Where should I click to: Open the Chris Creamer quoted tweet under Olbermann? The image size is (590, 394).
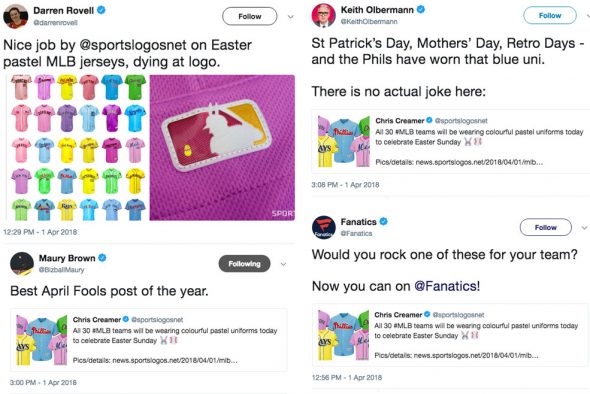pyautogui.click(x=451, y=141)
